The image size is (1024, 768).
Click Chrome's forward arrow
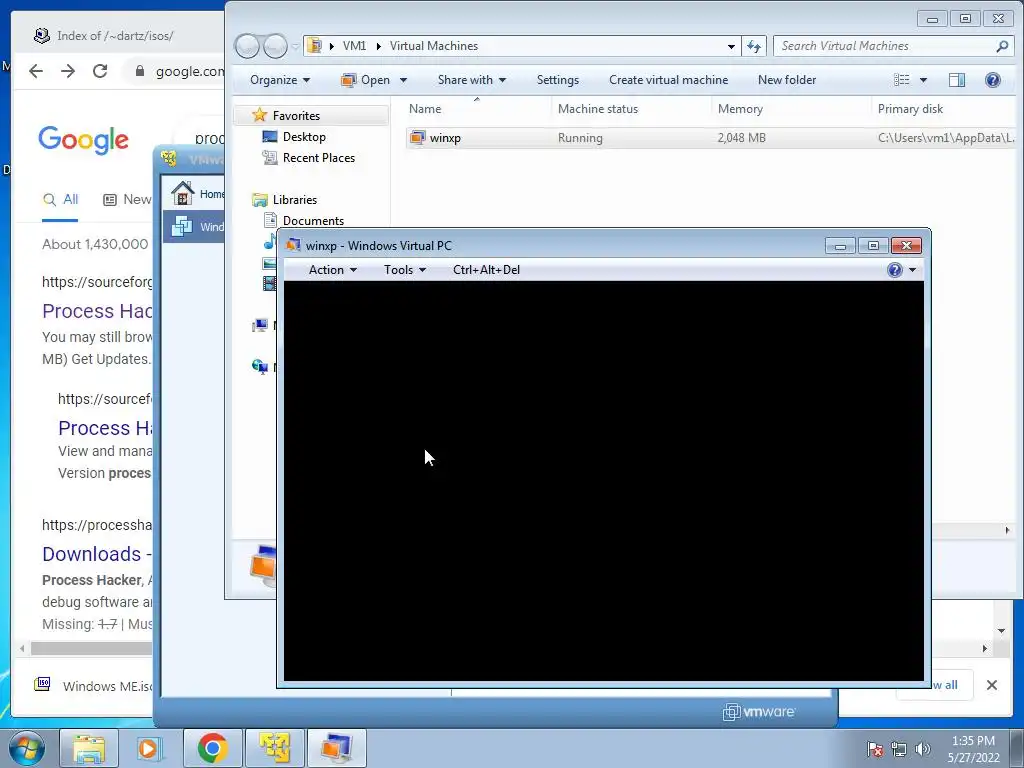(68, 71)
